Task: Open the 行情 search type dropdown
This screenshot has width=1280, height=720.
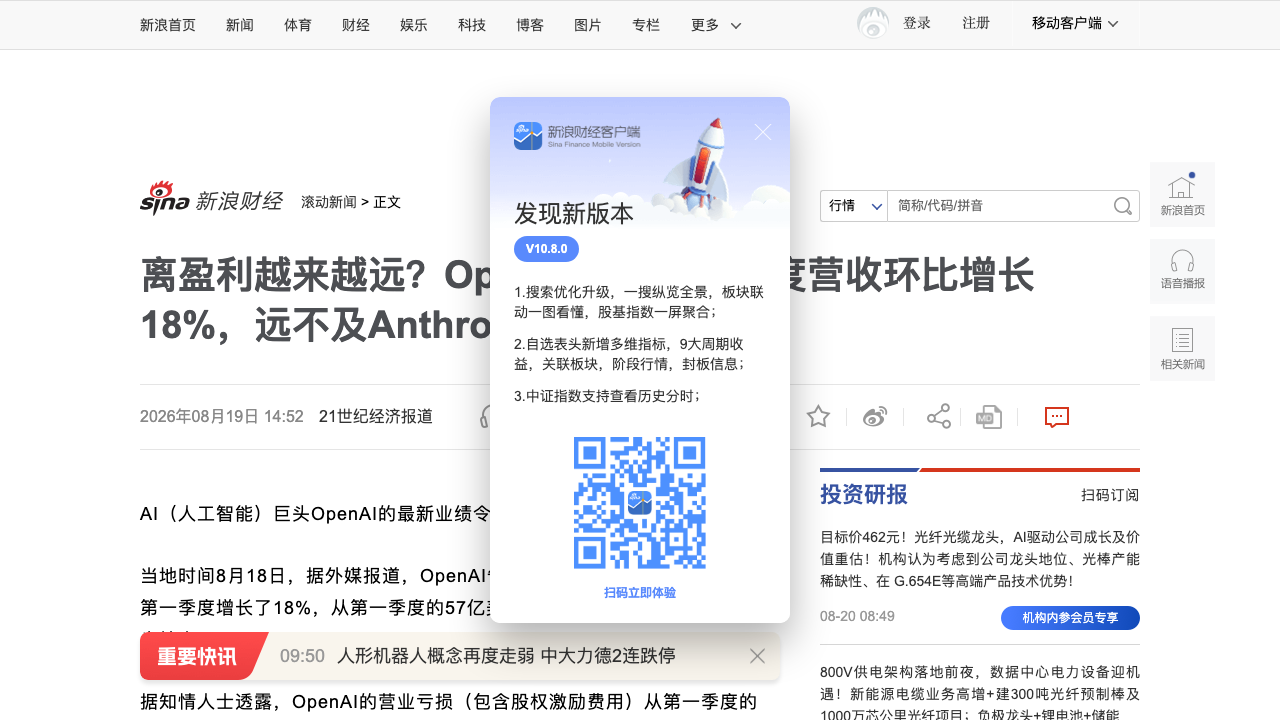Action: tap(853, 206)
